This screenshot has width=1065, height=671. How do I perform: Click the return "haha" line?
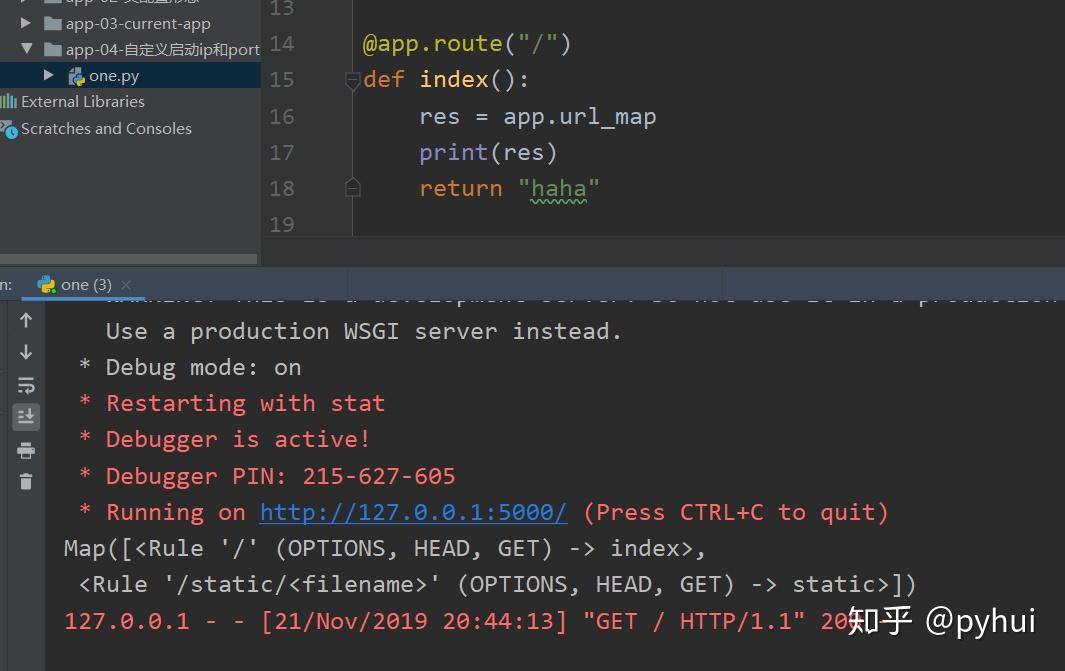coord(509,189)
